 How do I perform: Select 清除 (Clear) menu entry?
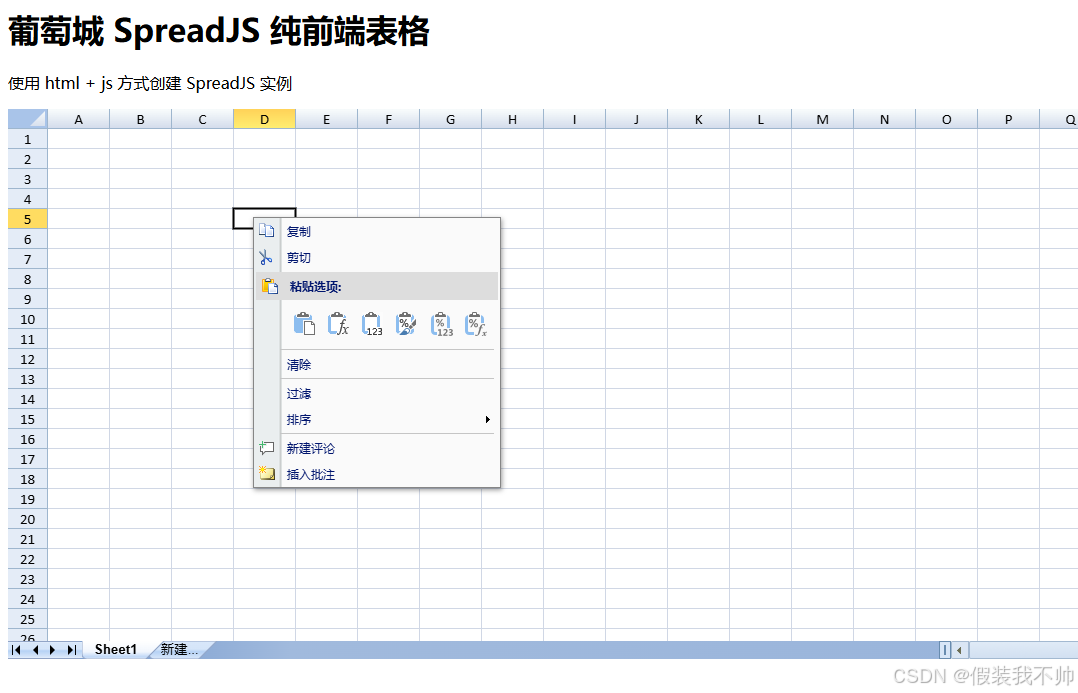click(377, 364)
